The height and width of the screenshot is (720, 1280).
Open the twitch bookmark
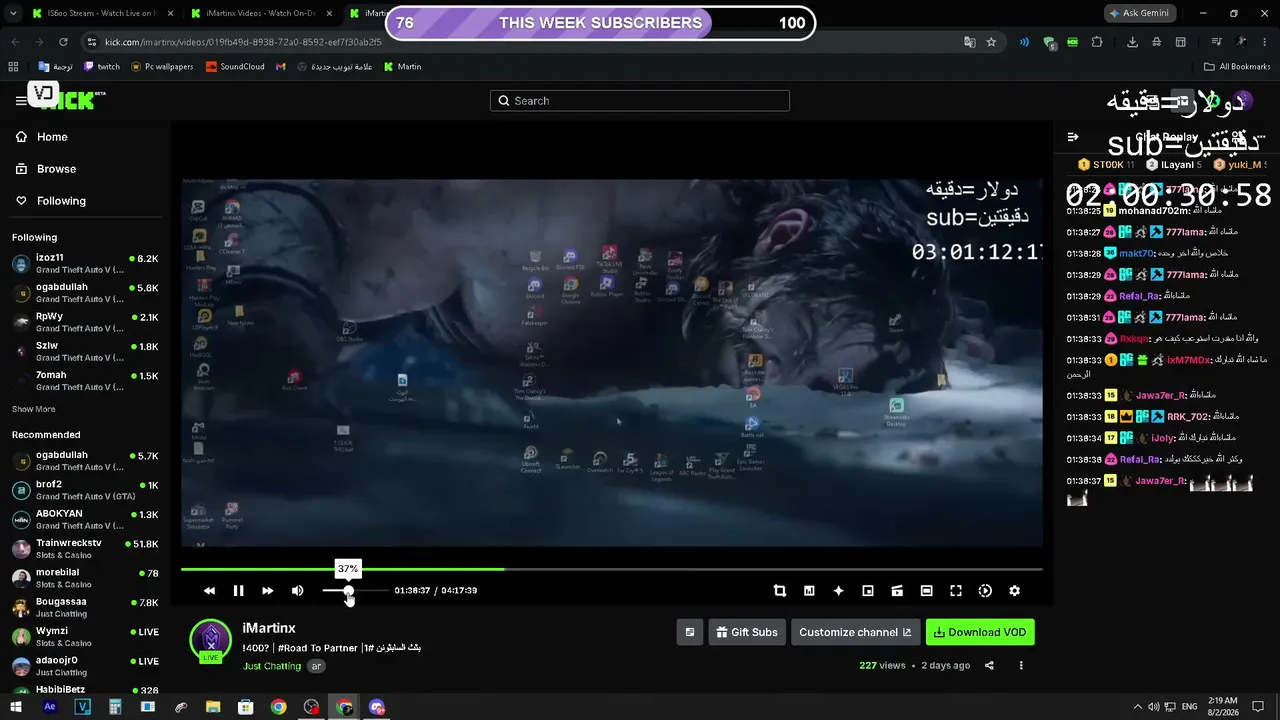click(101, 67)
